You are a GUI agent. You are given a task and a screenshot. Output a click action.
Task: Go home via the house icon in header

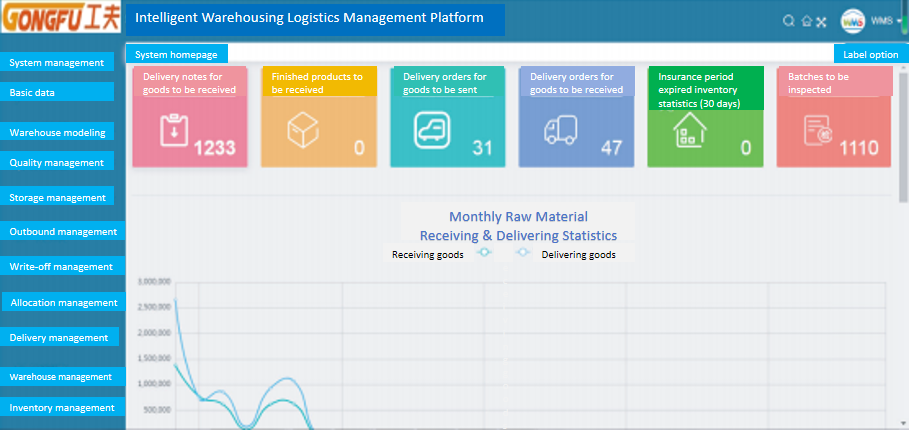[806, 21]
